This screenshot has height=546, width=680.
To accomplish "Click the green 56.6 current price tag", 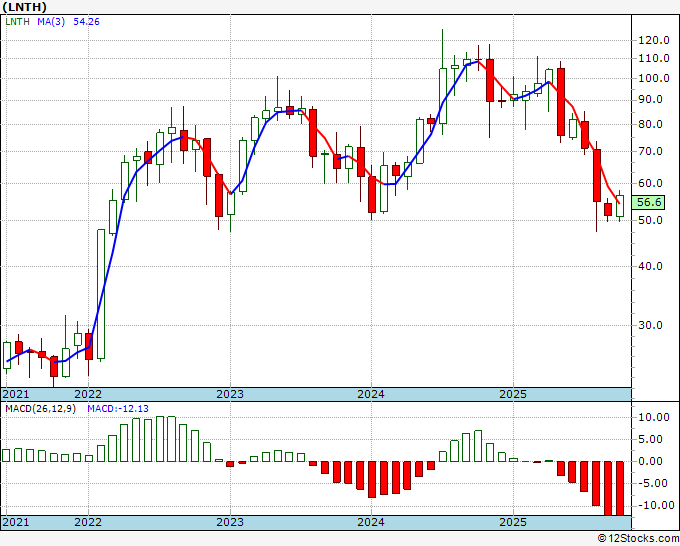I will pos(648,202).
